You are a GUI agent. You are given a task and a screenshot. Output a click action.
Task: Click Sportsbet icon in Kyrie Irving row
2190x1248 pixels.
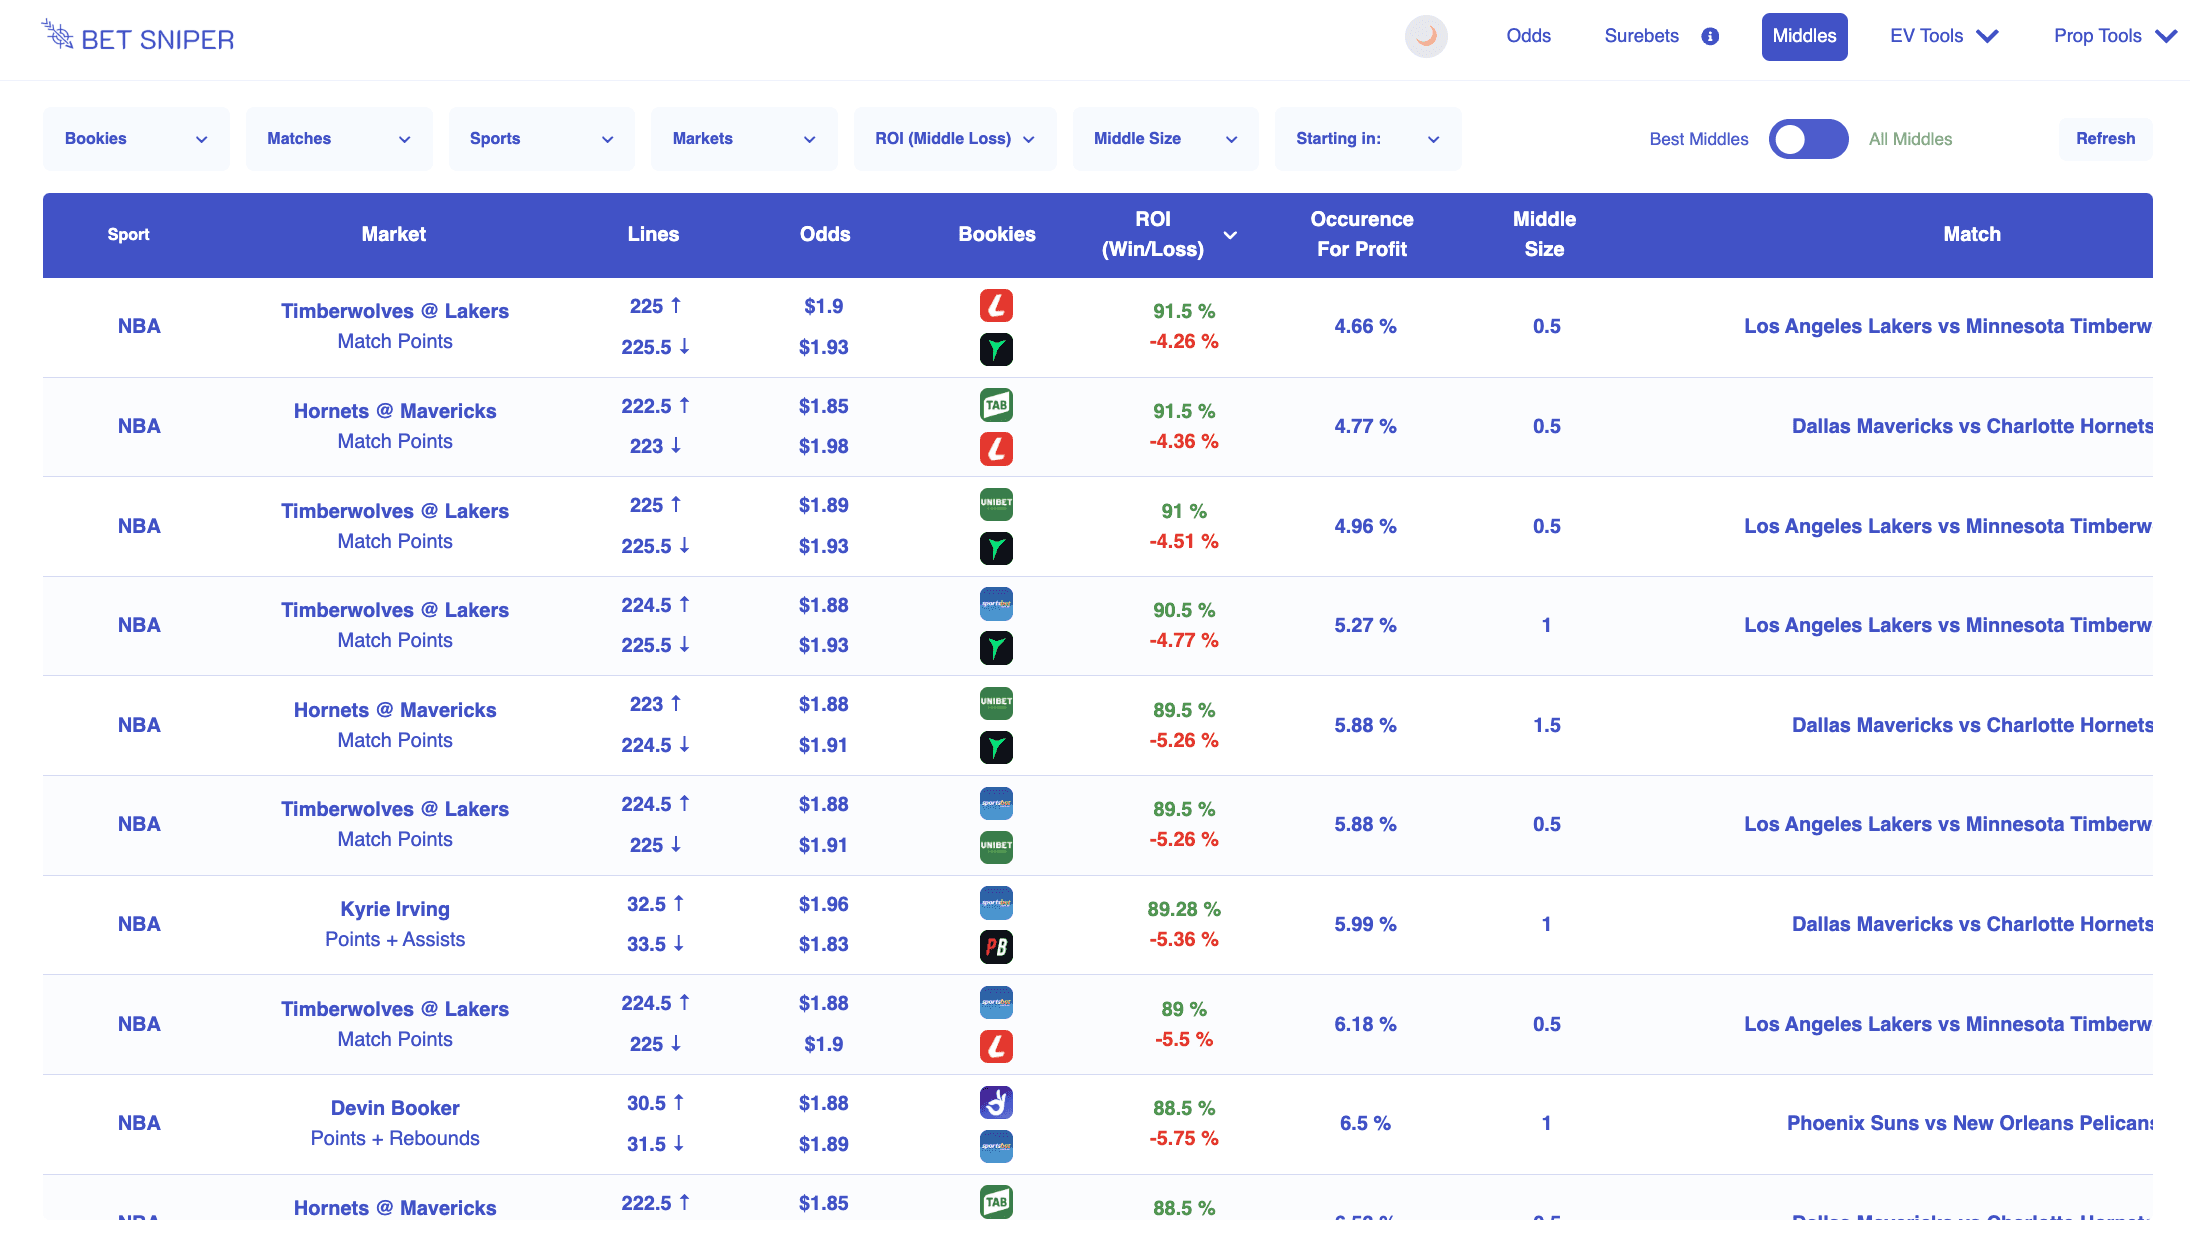996,903
